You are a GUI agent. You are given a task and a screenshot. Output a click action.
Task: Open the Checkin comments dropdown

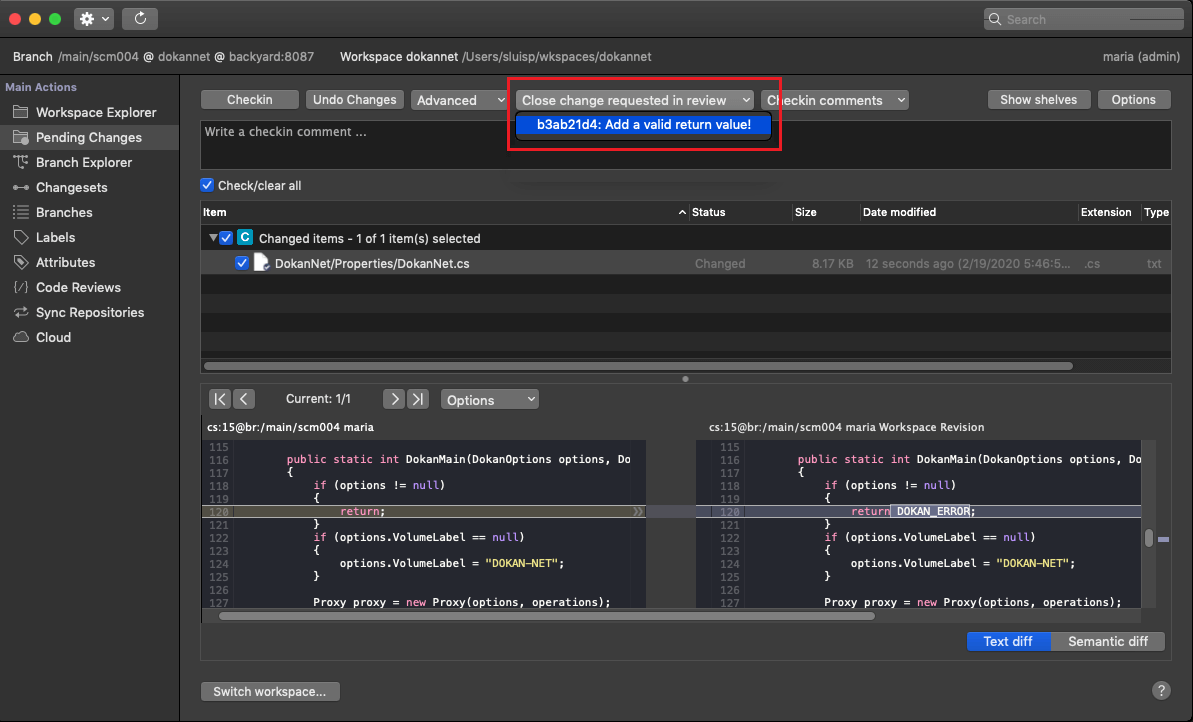tap(835, 100)
